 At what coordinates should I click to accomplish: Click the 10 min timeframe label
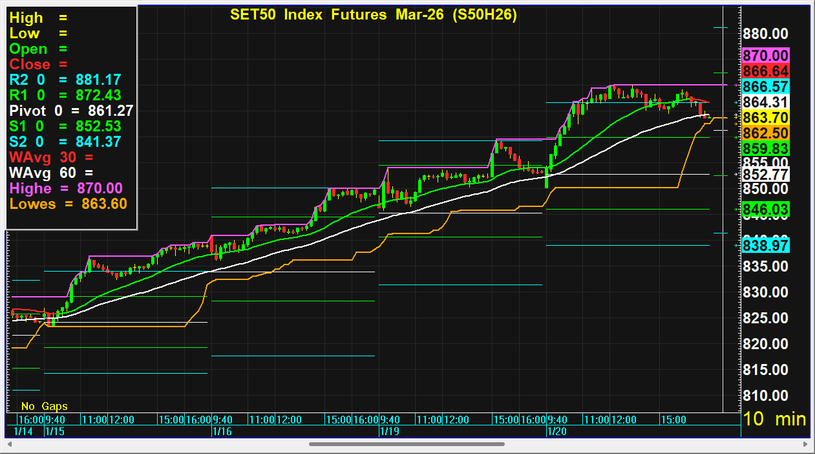point(773,420)
